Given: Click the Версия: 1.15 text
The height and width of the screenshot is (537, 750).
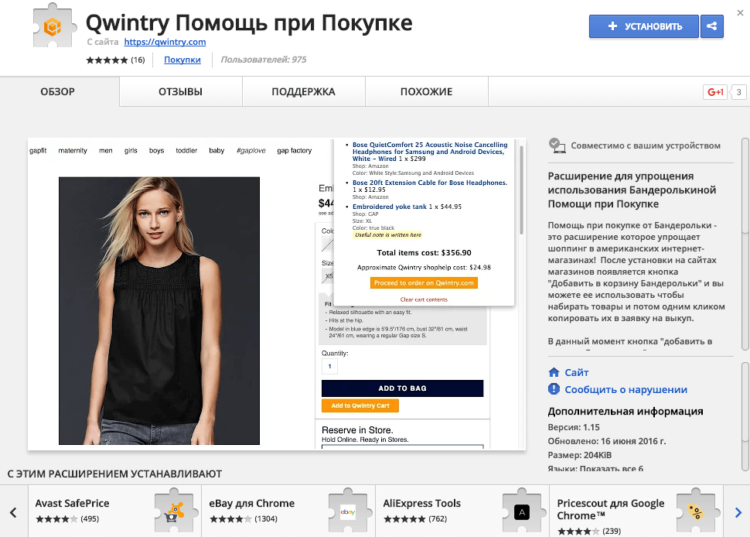Looking at the screenshot, I should point(574,427).
